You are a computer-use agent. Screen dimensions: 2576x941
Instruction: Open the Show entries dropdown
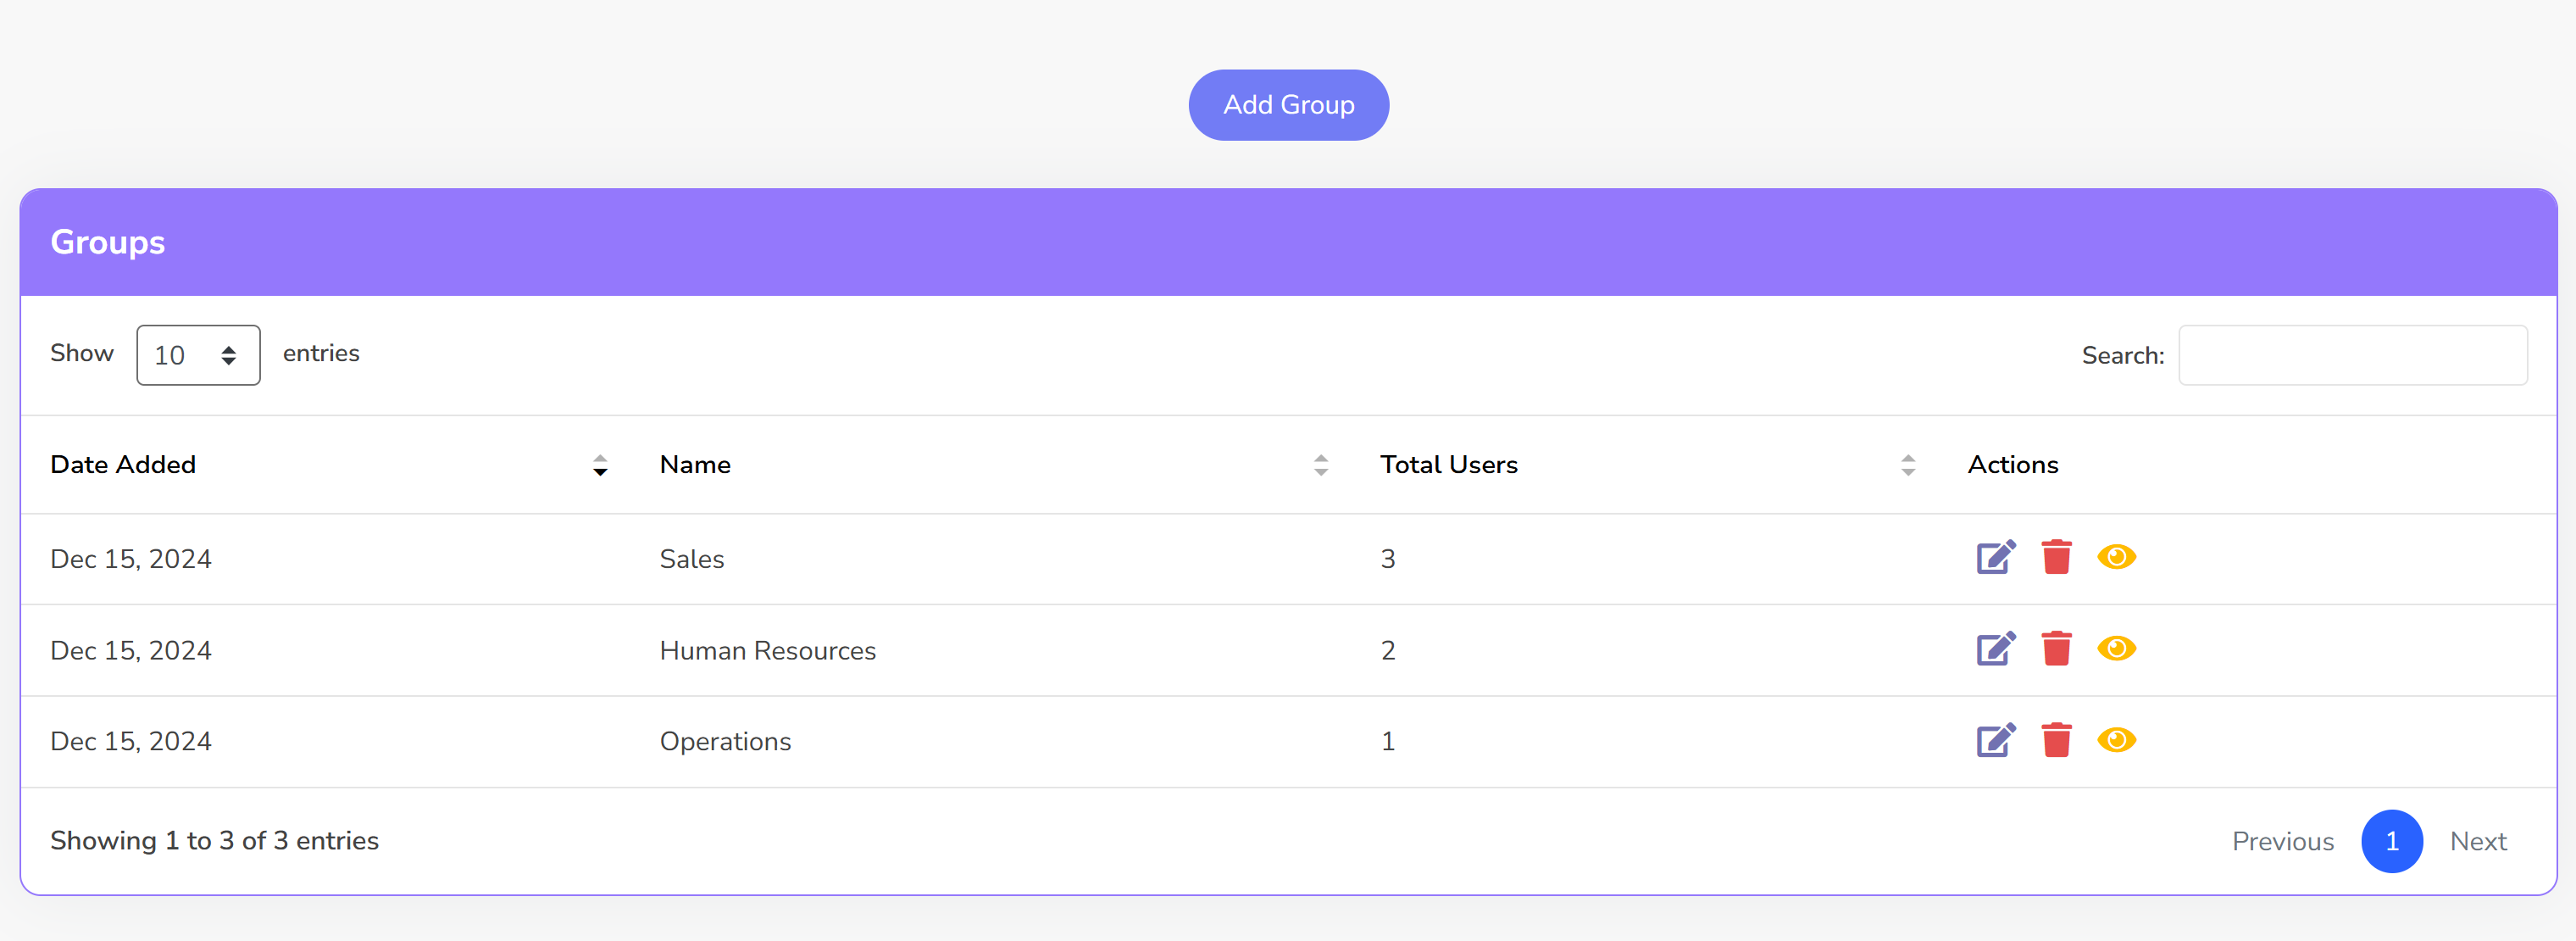(198, 355)
